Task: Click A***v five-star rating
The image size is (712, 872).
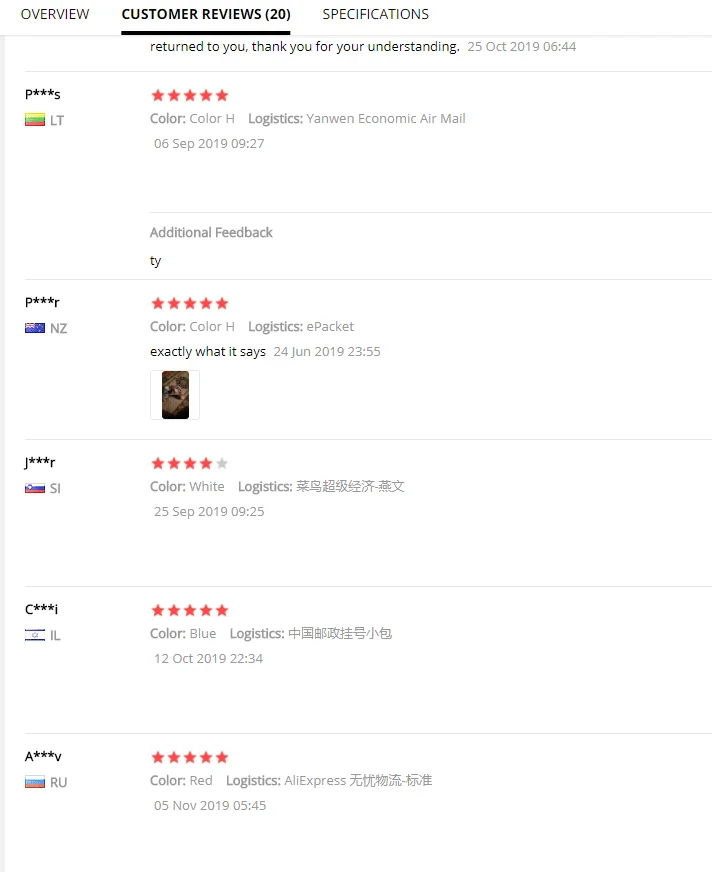Action: (x=189, y=757)
